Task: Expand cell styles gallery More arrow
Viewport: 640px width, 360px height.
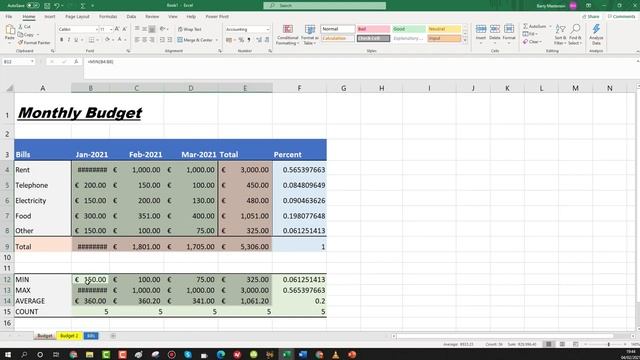Action: tap(465, 40)
